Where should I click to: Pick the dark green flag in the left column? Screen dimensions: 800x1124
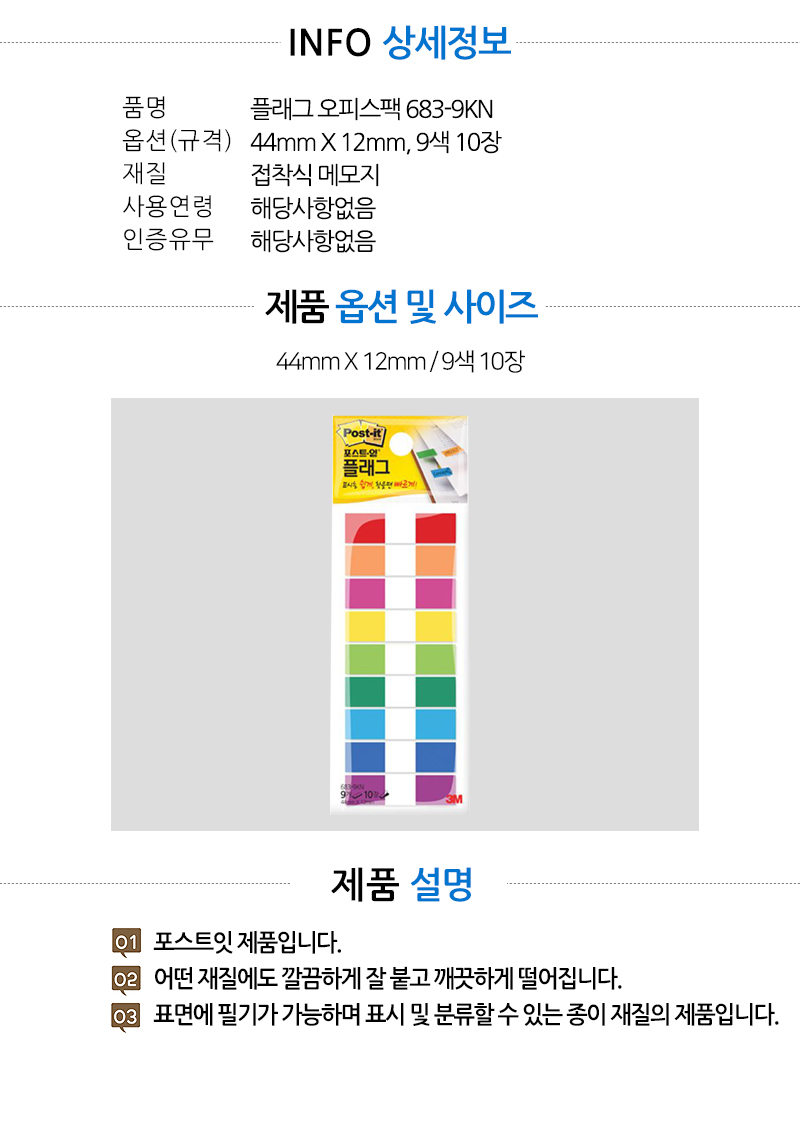[365, 691]
